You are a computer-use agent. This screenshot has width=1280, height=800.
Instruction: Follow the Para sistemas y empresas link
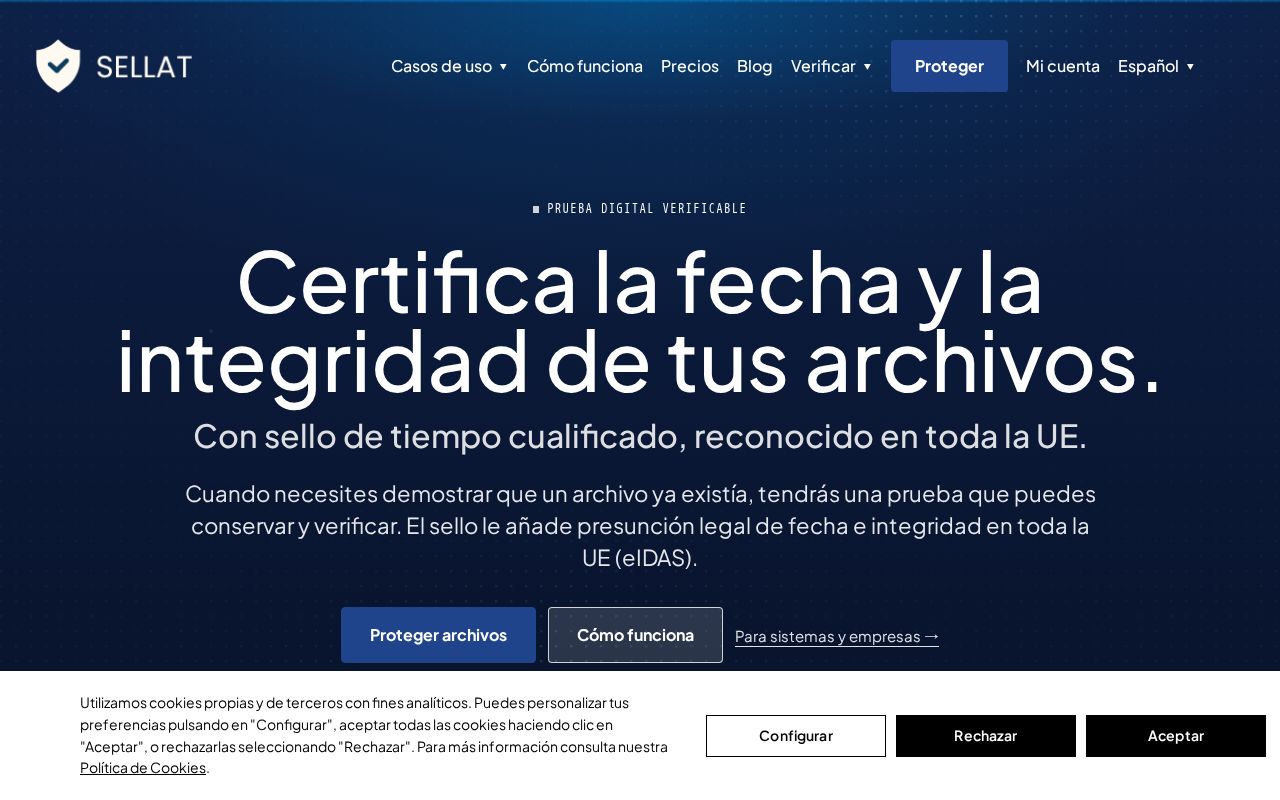pos(837,636)
